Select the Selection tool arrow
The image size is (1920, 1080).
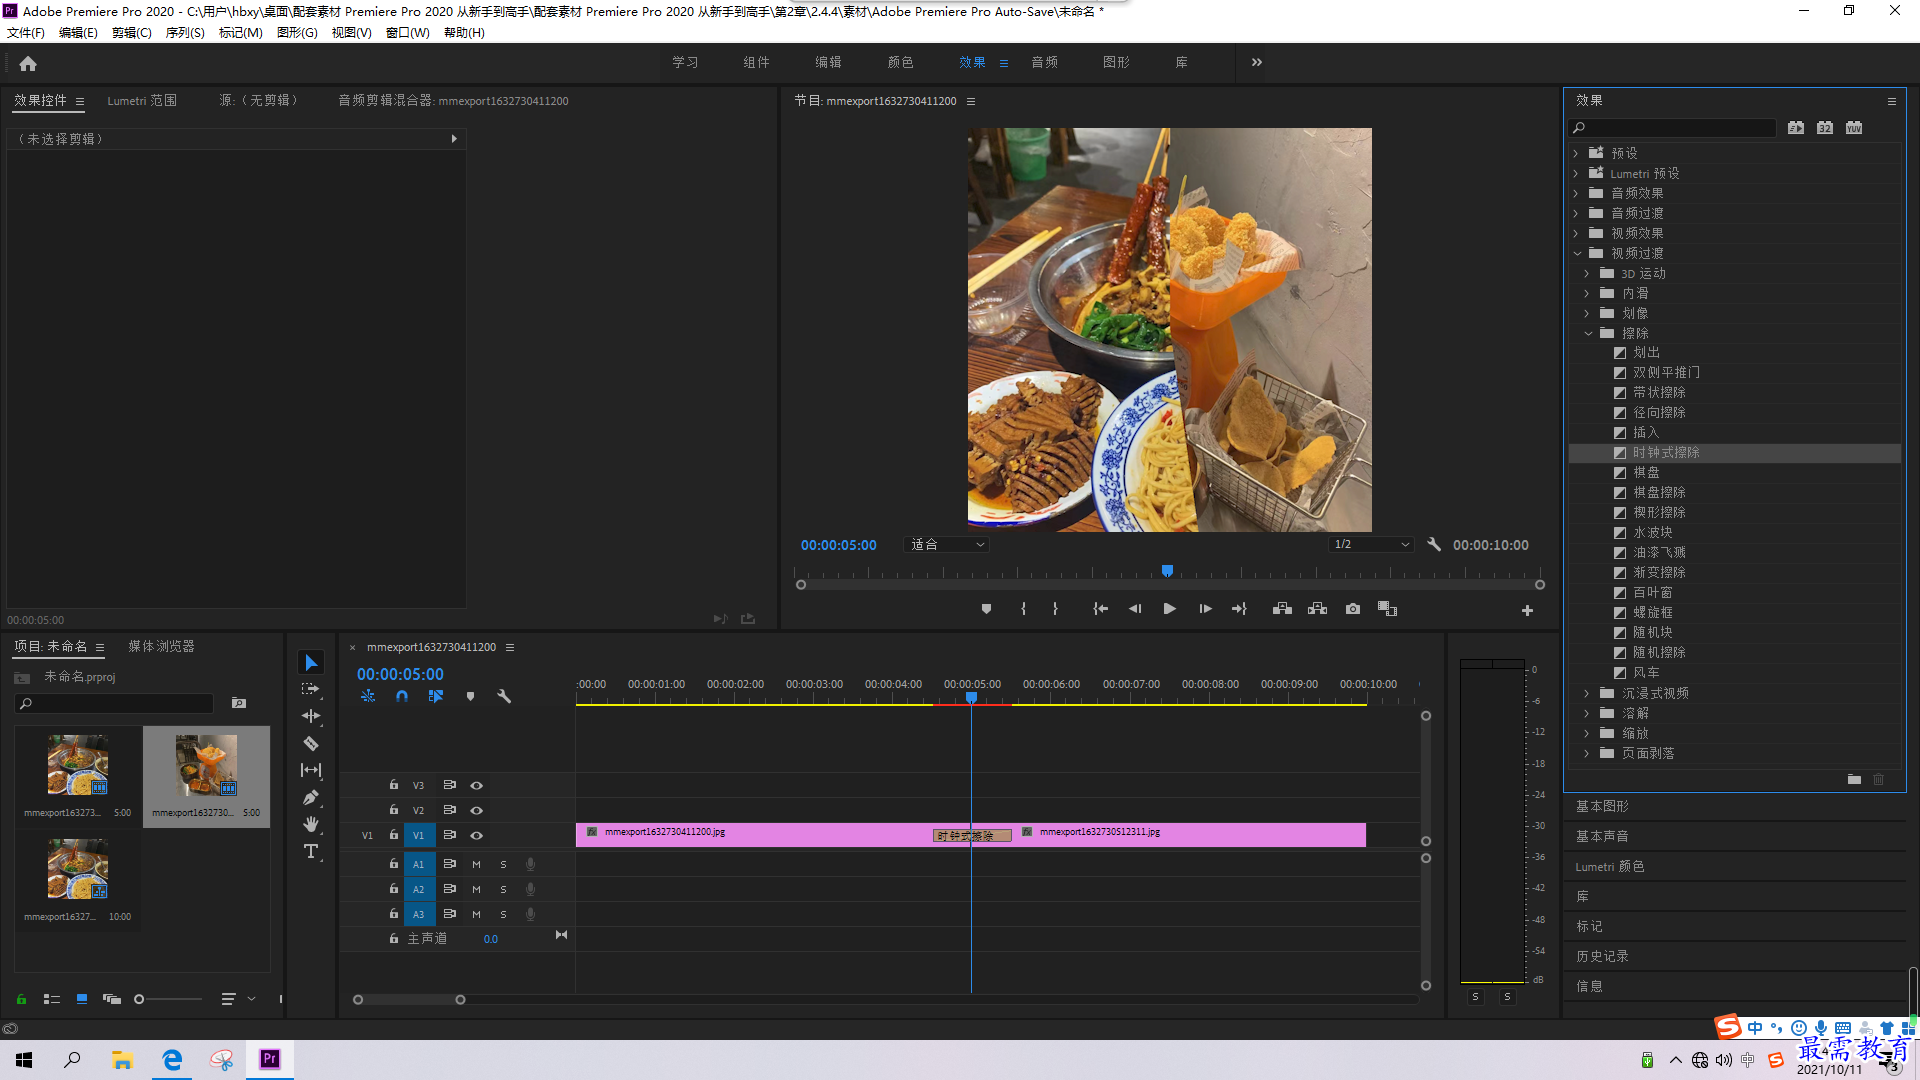[x=311, y=663]
